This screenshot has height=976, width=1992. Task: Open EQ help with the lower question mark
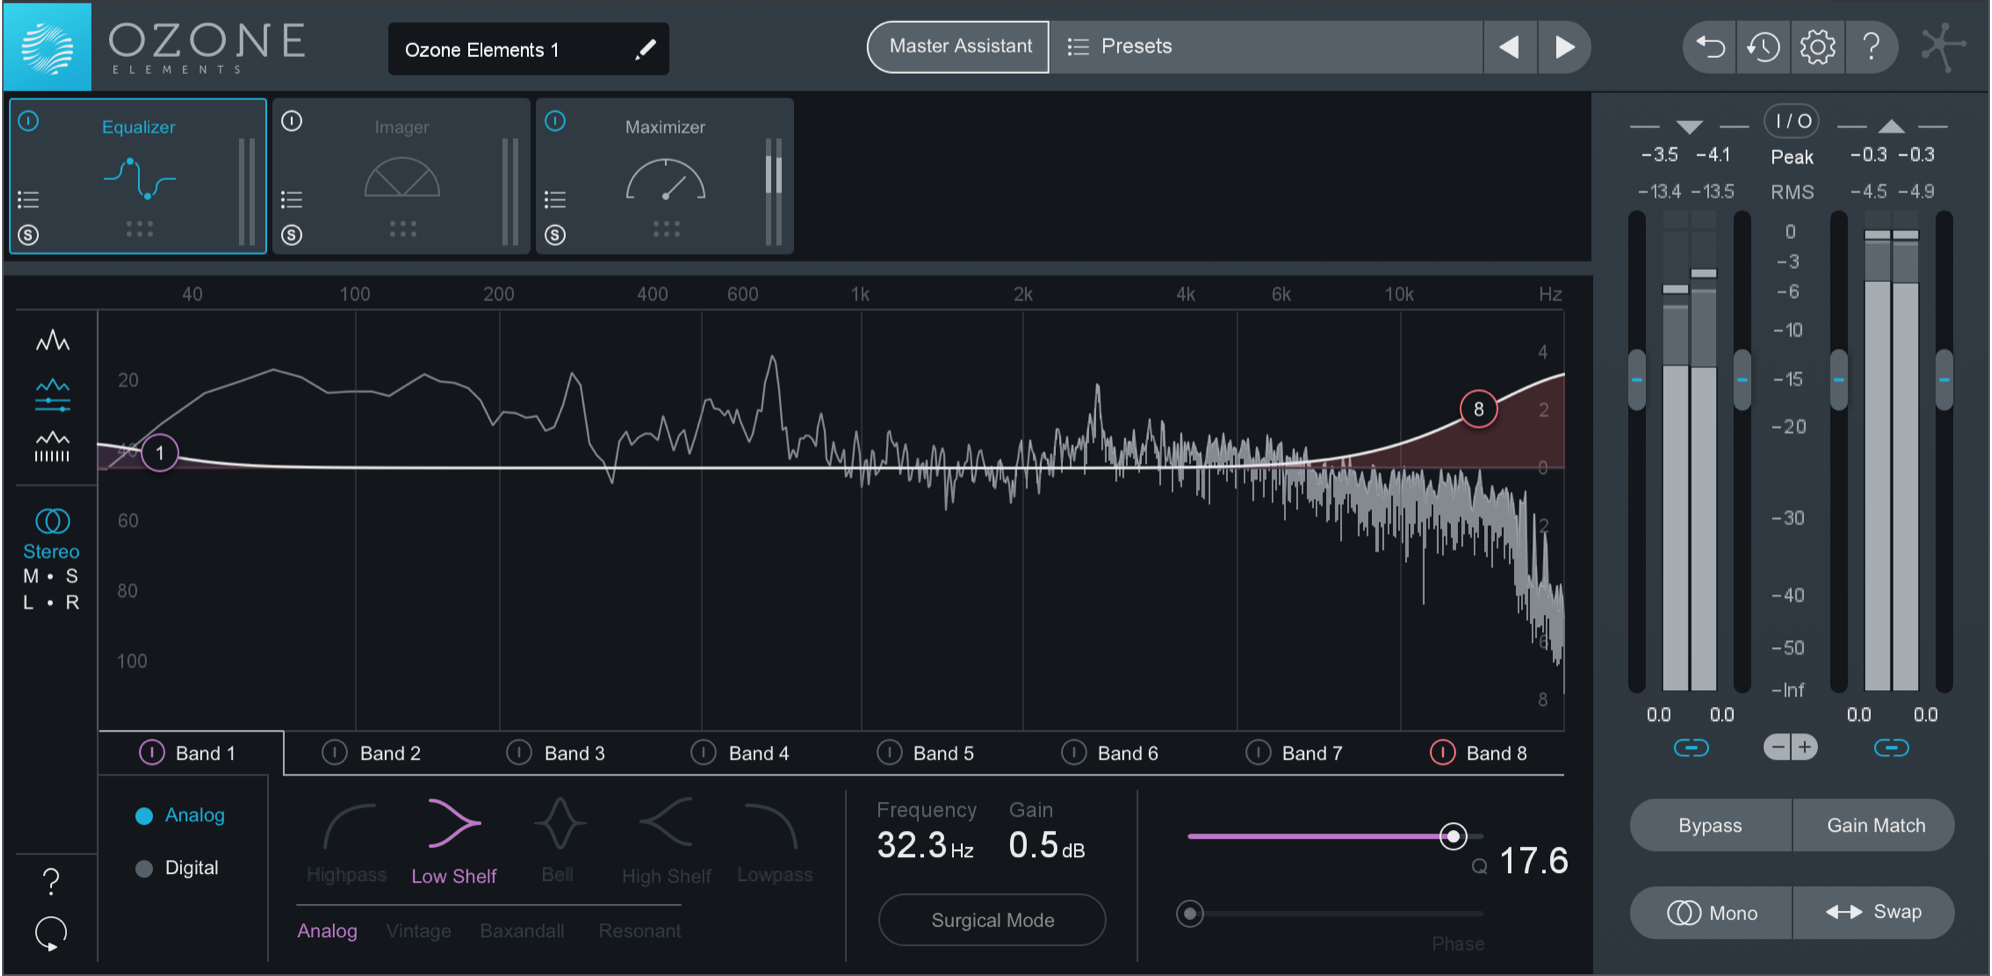[51, 881]
